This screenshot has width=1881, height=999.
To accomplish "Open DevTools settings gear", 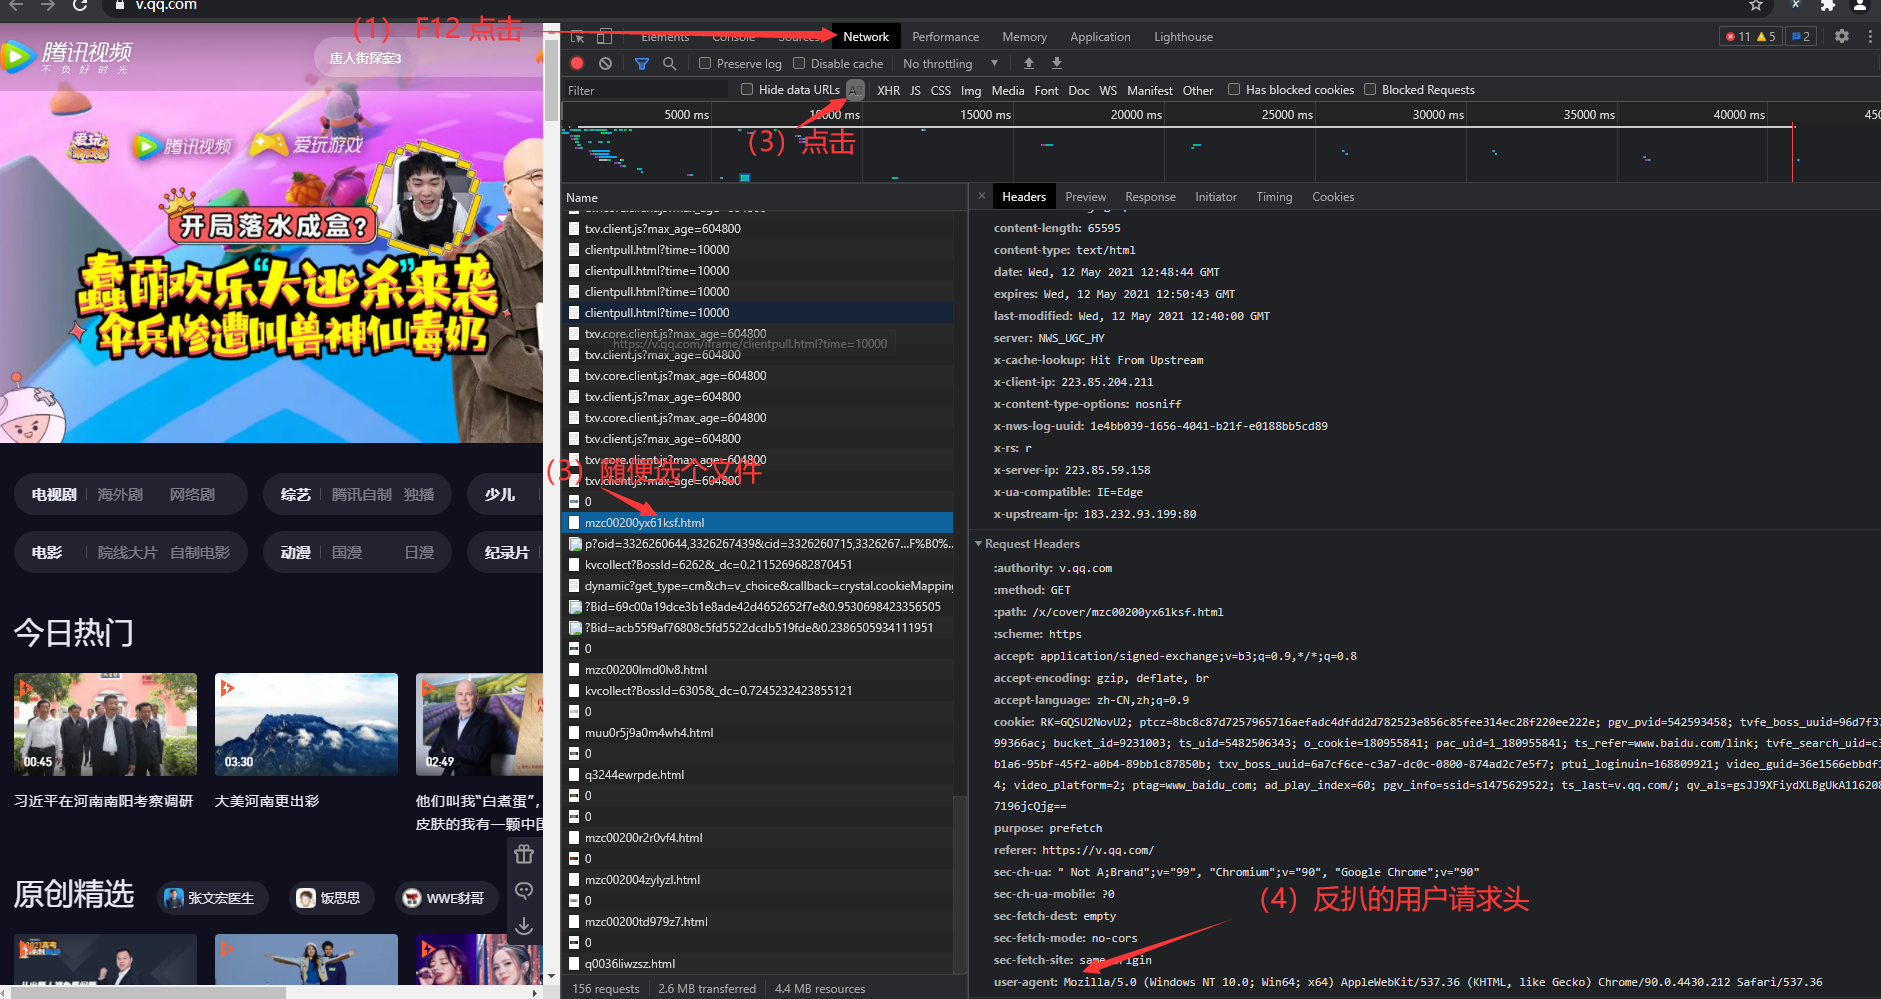I will [x=1842, y=36].
